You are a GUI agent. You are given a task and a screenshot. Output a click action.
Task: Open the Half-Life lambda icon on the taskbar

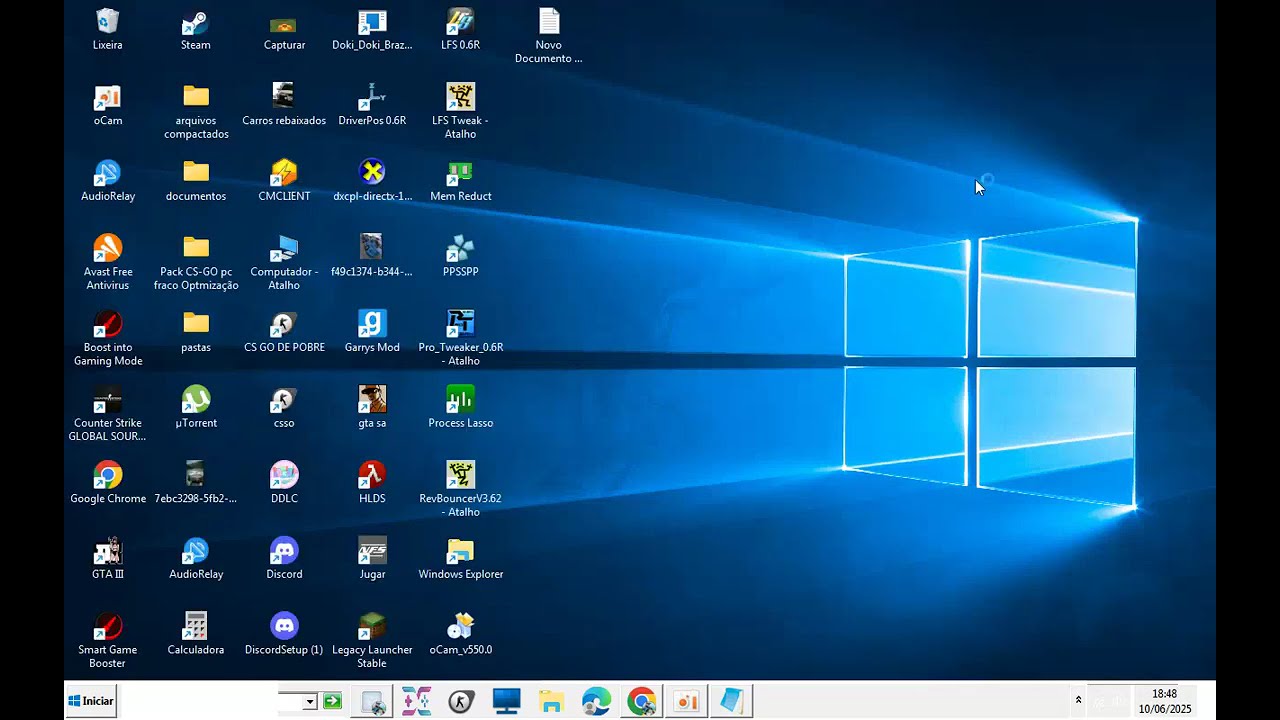coord(461,702)
